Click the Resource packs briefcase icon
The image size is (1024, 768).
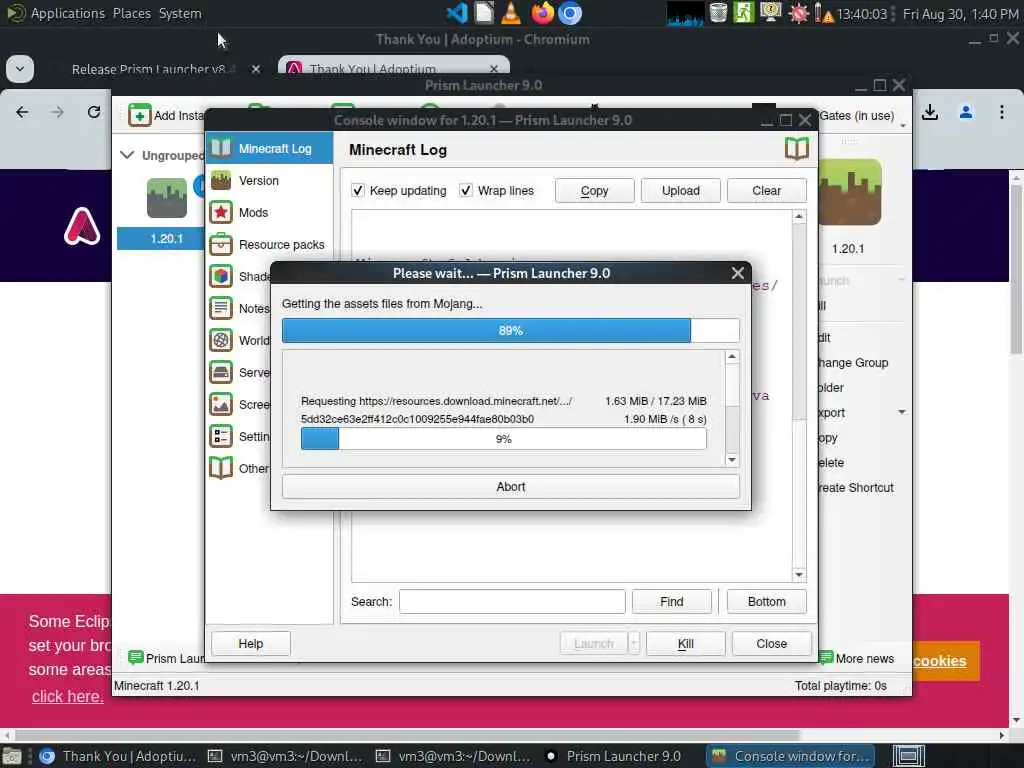click(221, 244)
